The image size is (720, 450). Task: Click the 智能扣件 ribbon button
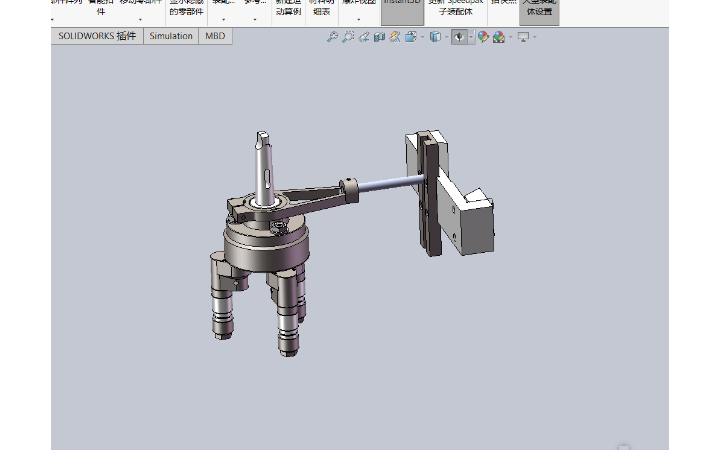[x=101, y=8]
